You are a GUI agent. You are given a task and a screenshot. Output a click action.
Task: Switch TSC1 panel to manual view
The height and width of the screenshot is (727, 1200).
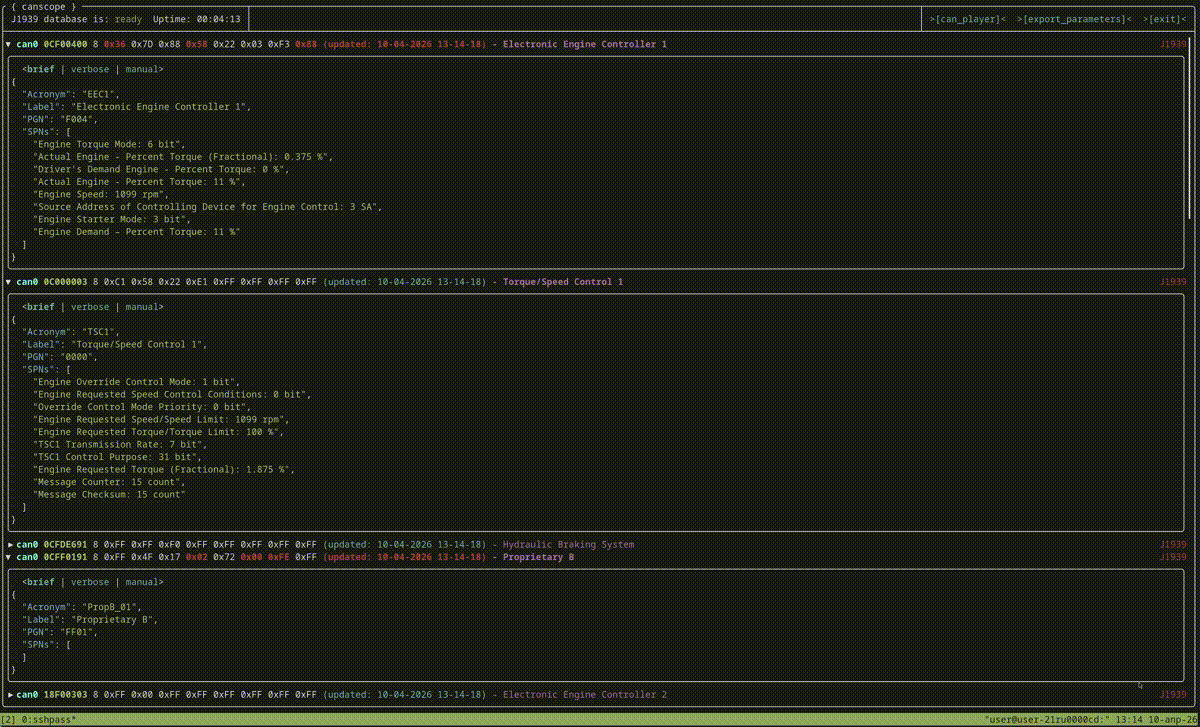click(142, 307)
